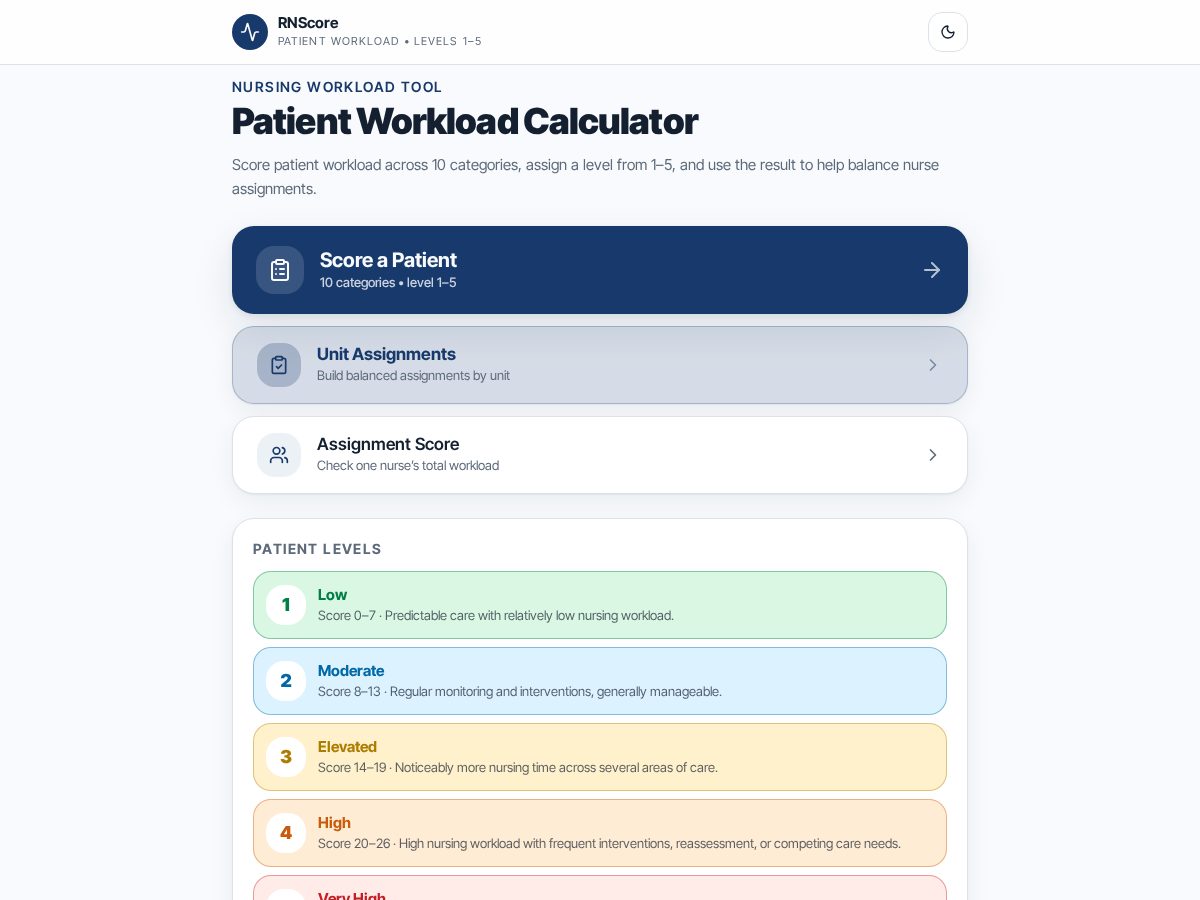Viewport: 1200px width, 900px height.
Task: Click the clipboard icon on Score a Patient
Action: [280, 270]
